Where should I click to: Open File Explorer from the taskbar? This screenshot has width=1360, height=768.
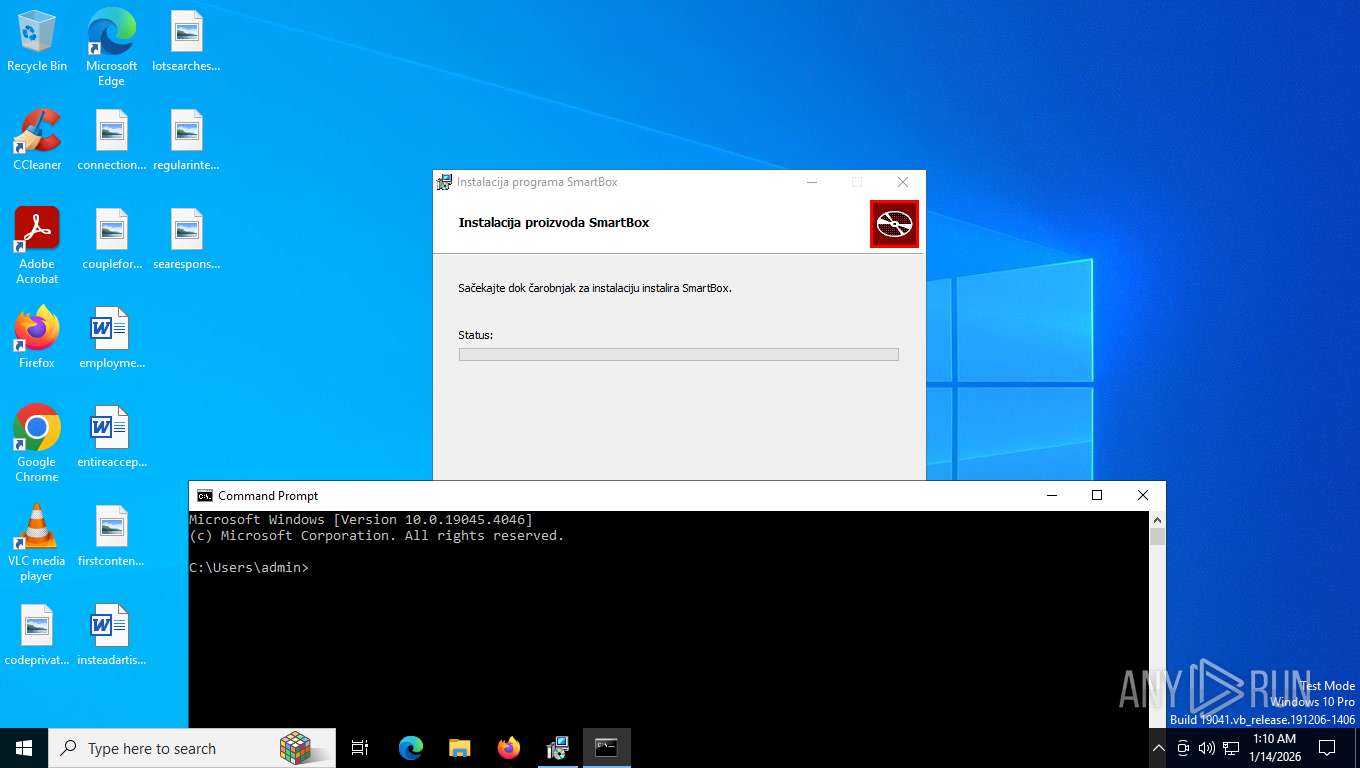pyautogui.click(x=459, y=748)
